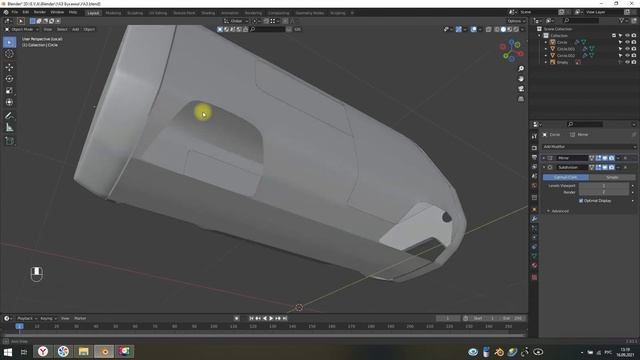Viewport: 640px width, 360px height.
Task: Adjust Render levels value field
Action: click(604, 192)
